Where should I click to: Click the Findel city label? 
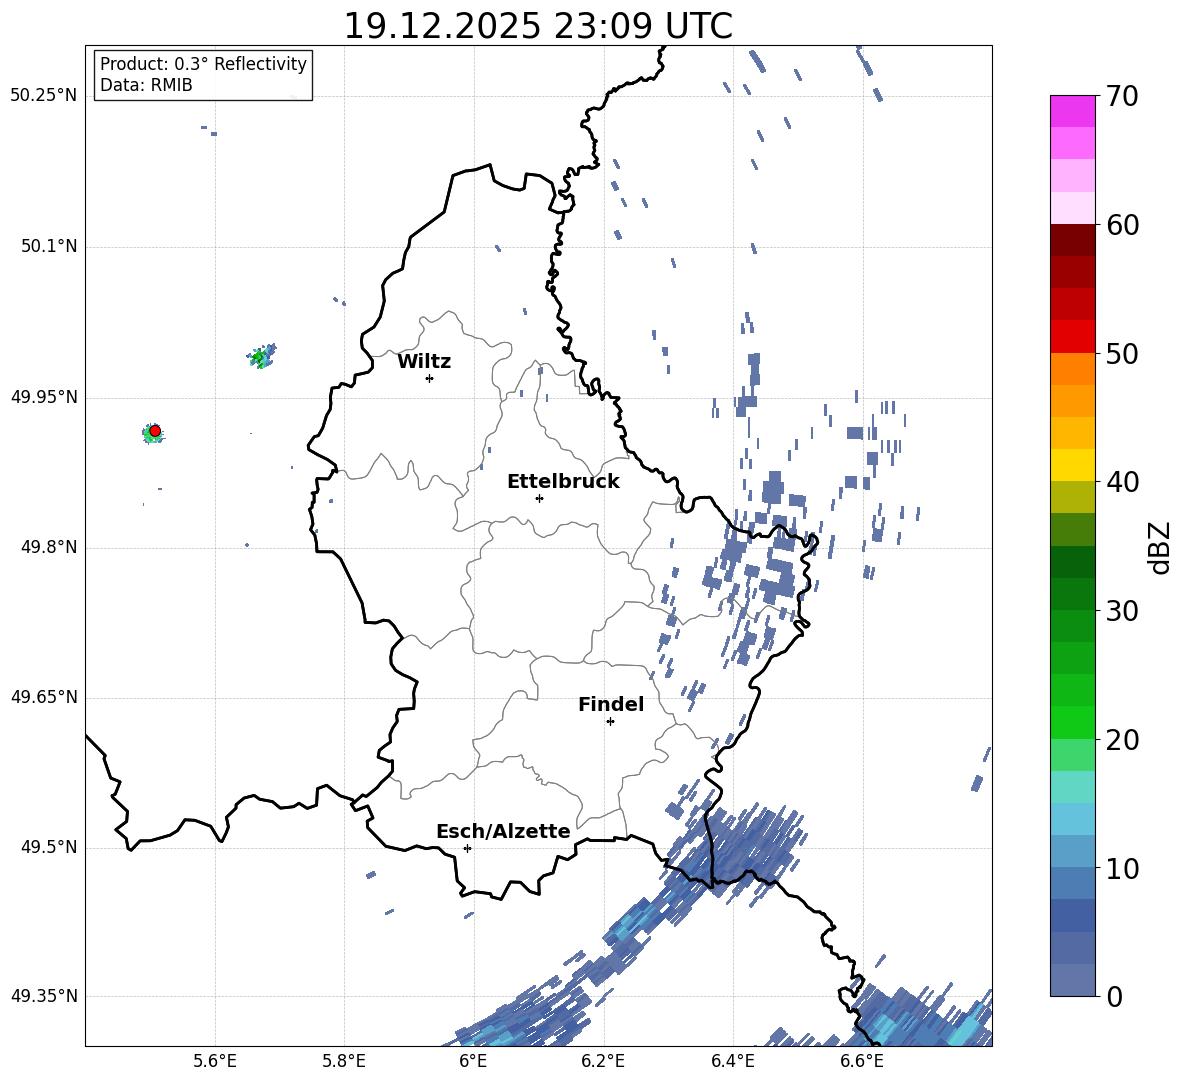(x=611, y=704)
